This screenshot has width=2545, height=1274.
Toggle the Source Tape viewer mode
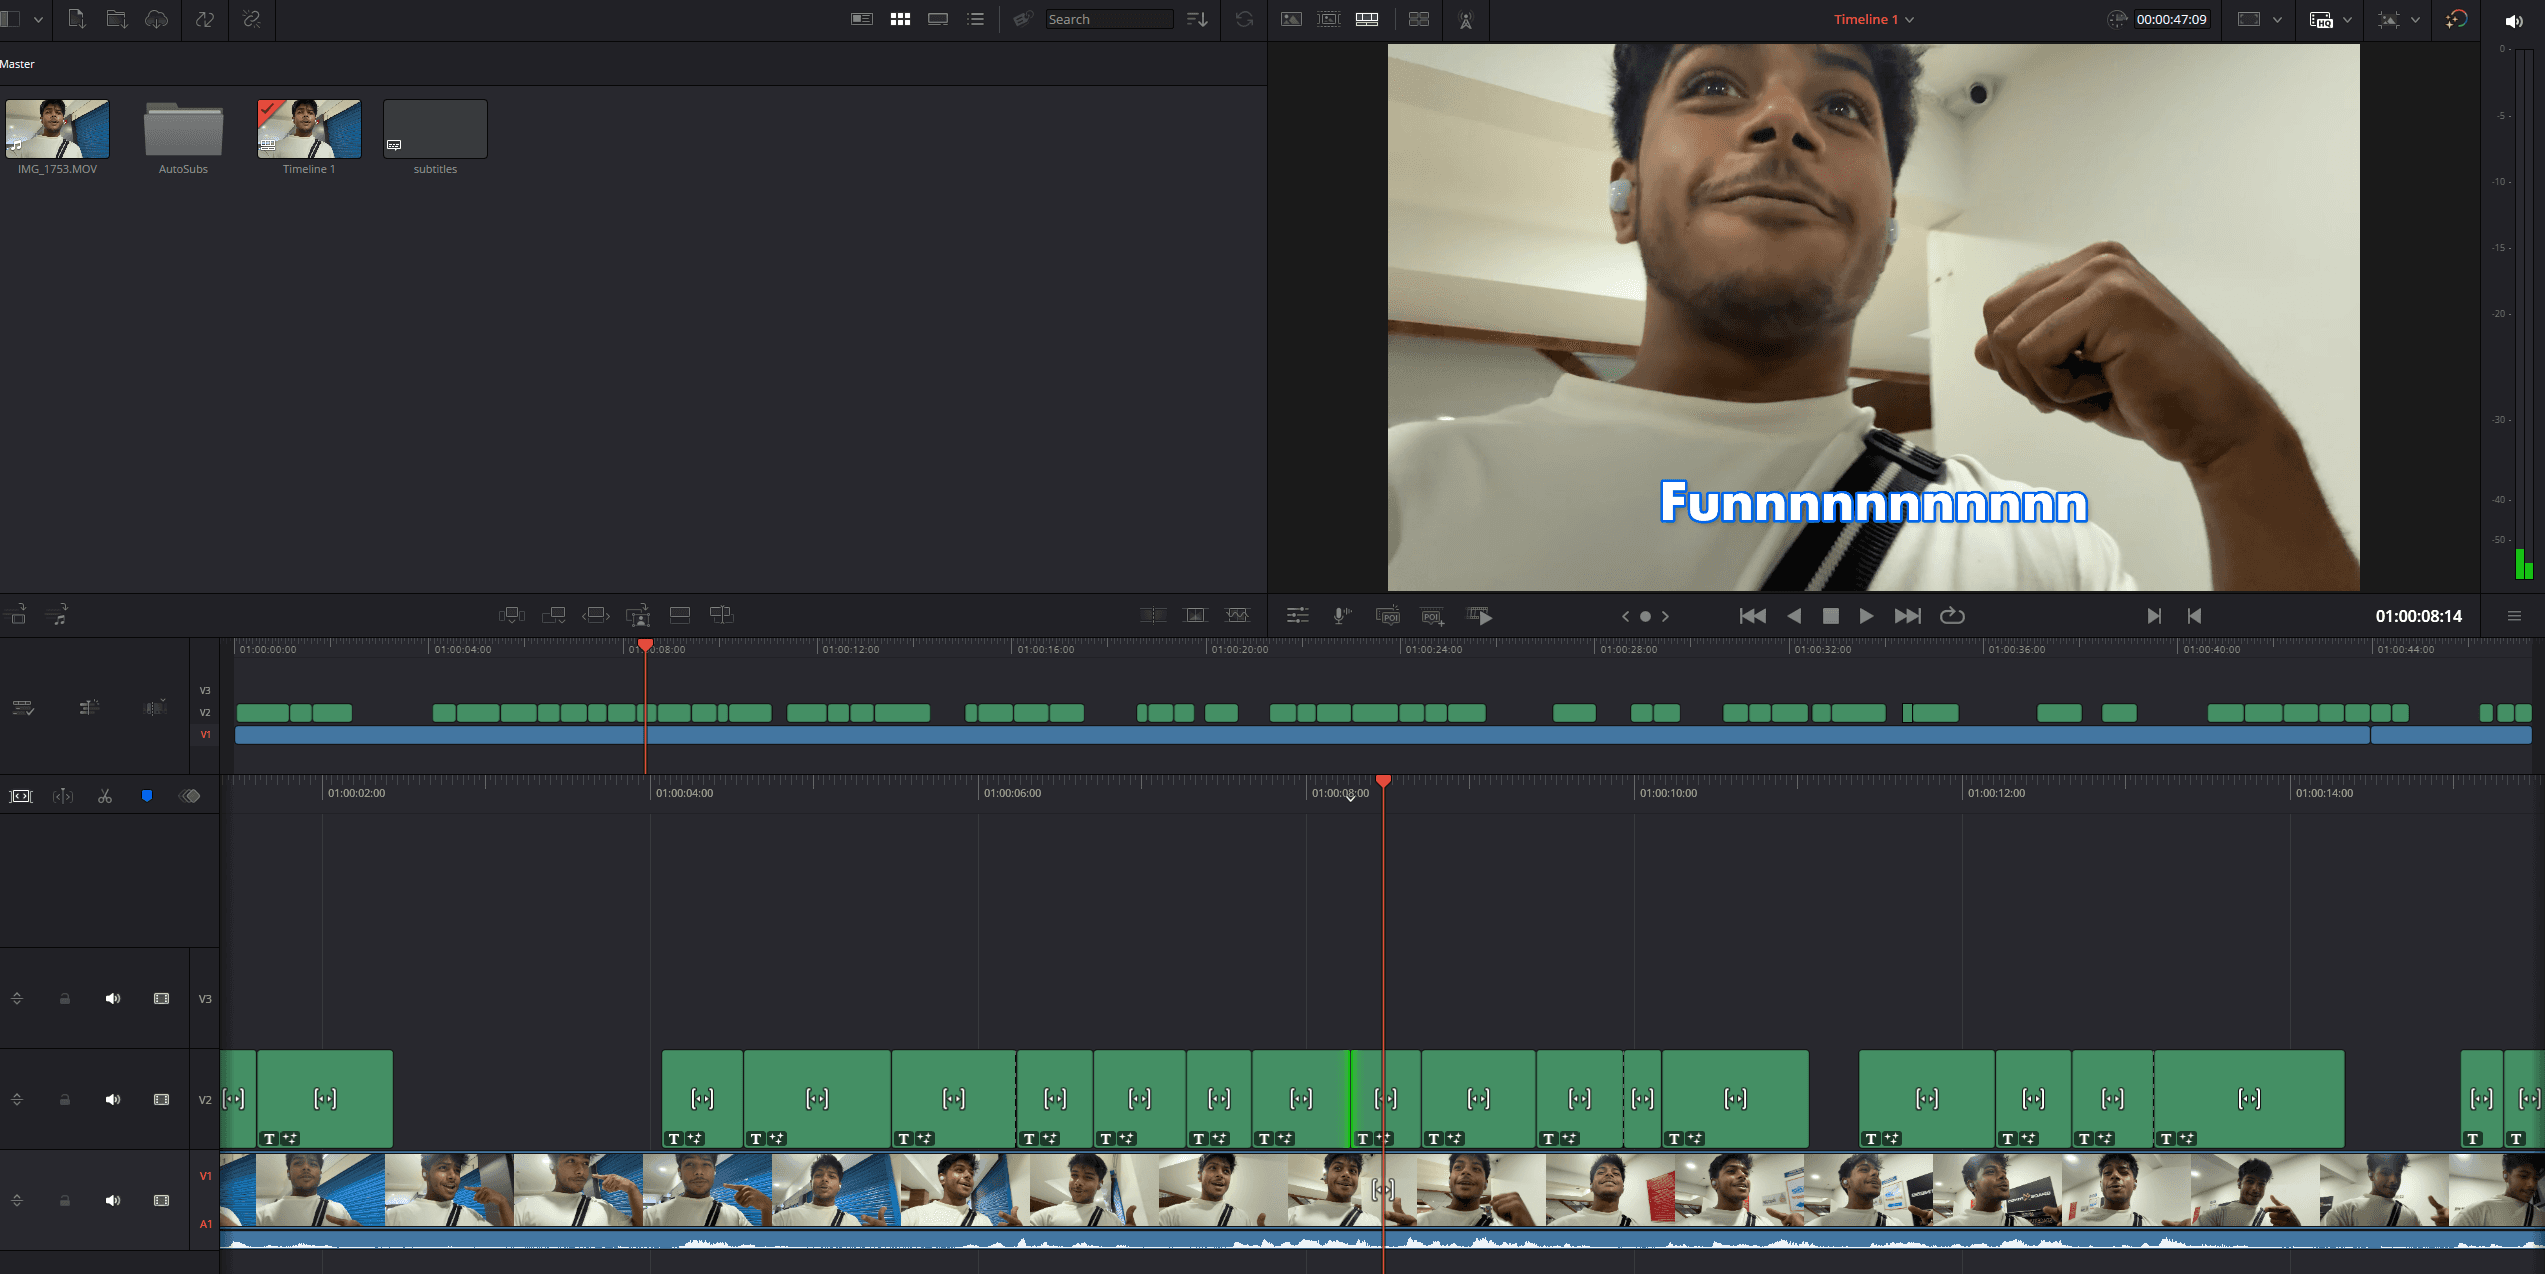coord(1329,19)
